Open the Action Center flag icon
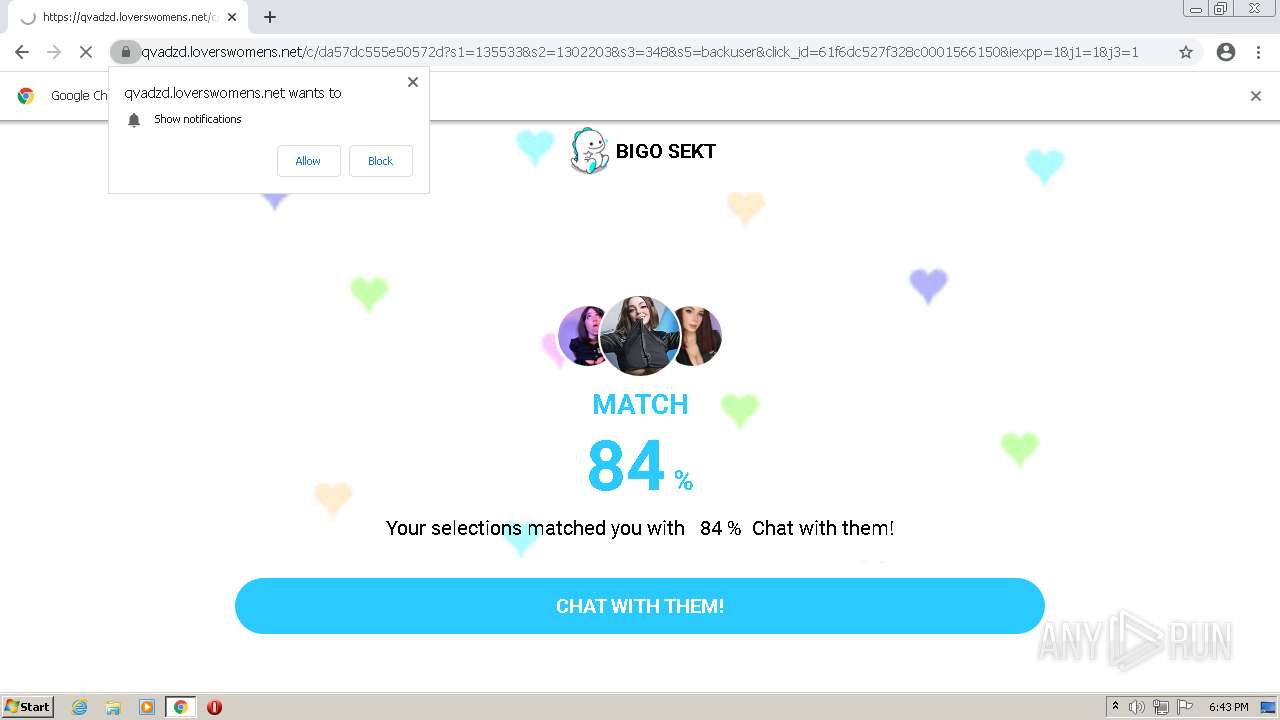 tap(1185, 707)
